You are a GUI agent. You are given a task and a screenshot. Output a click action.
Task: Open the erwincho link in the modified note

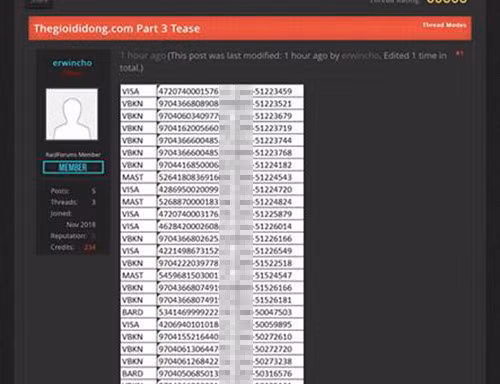360,56
